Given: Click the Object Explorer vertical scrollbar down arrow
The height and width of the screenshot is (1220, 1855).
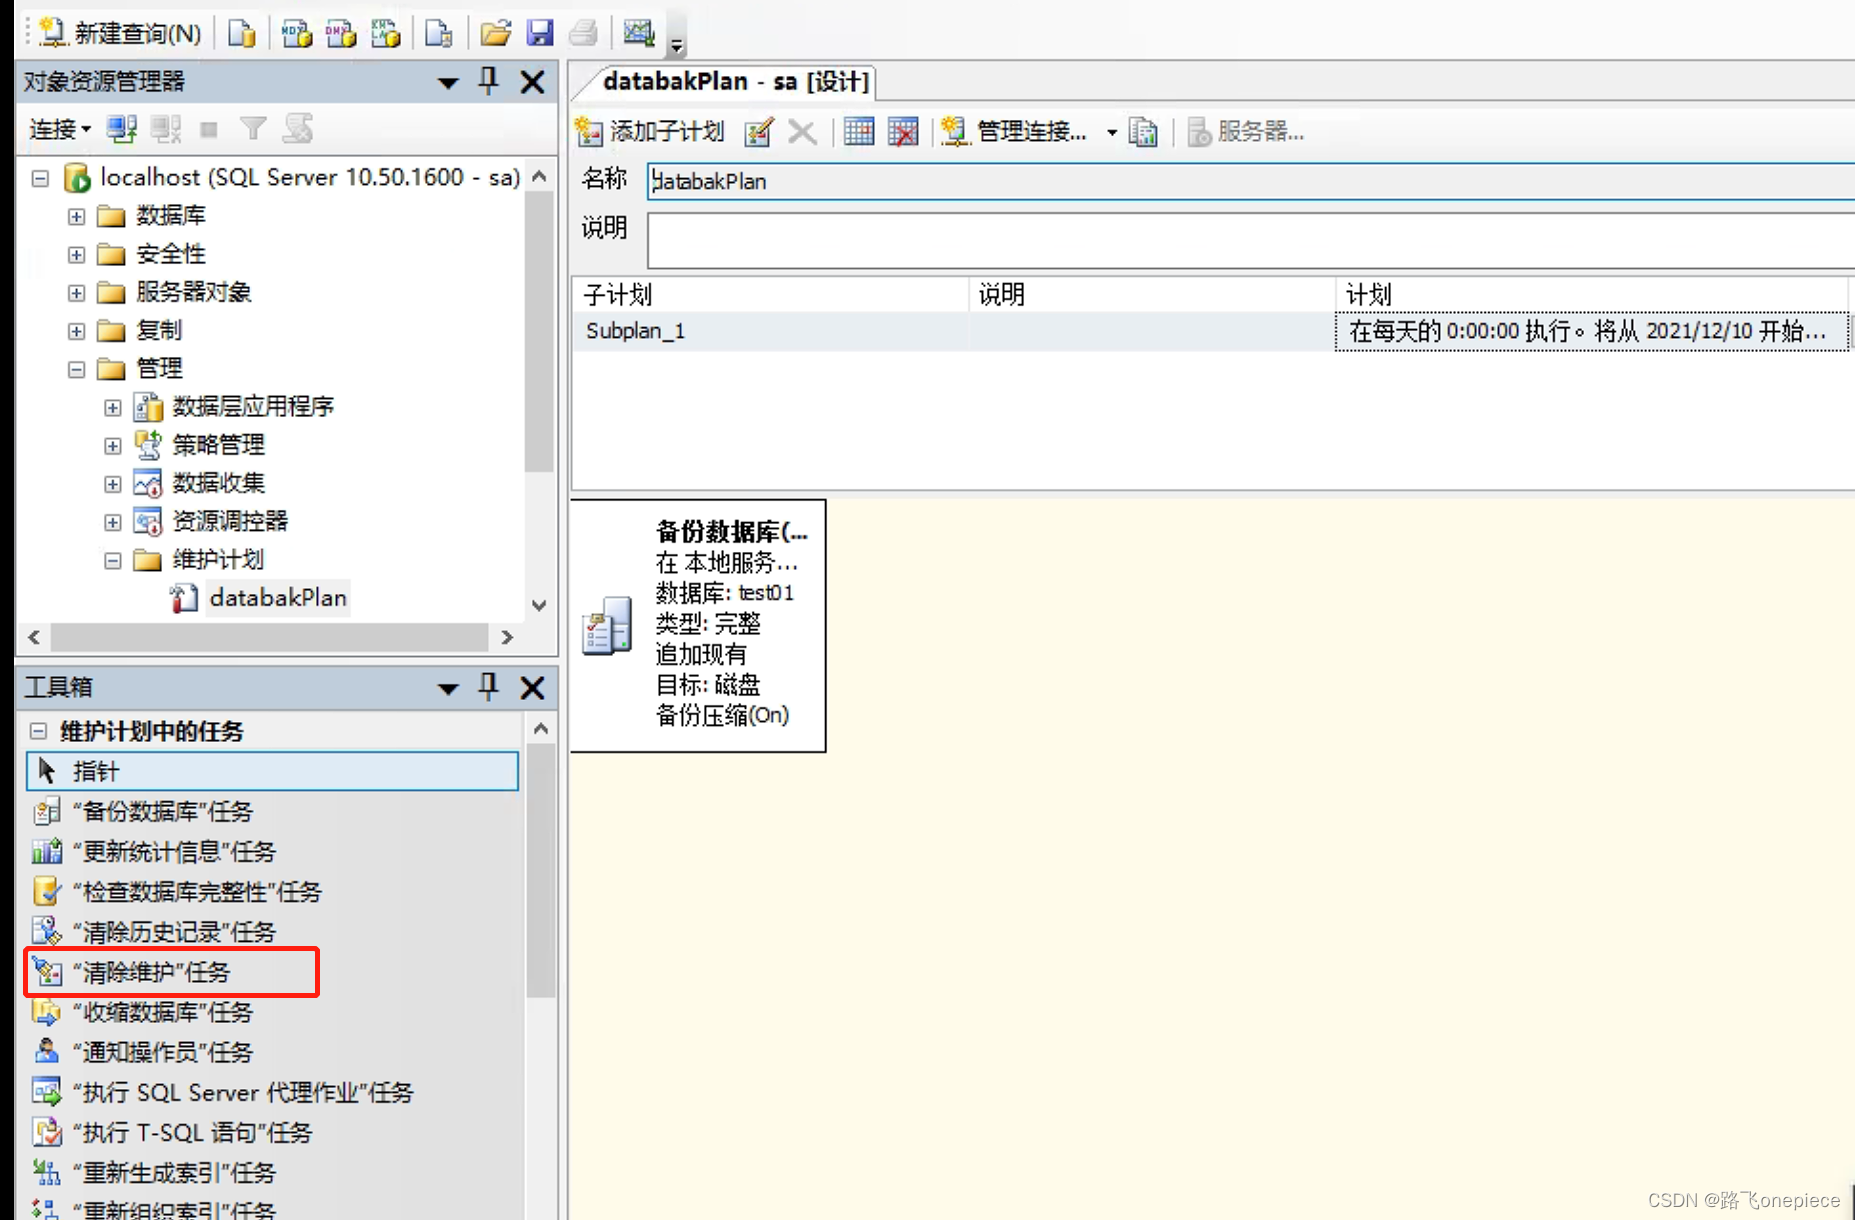Looking at the screenshot, I should coord(539,605).
